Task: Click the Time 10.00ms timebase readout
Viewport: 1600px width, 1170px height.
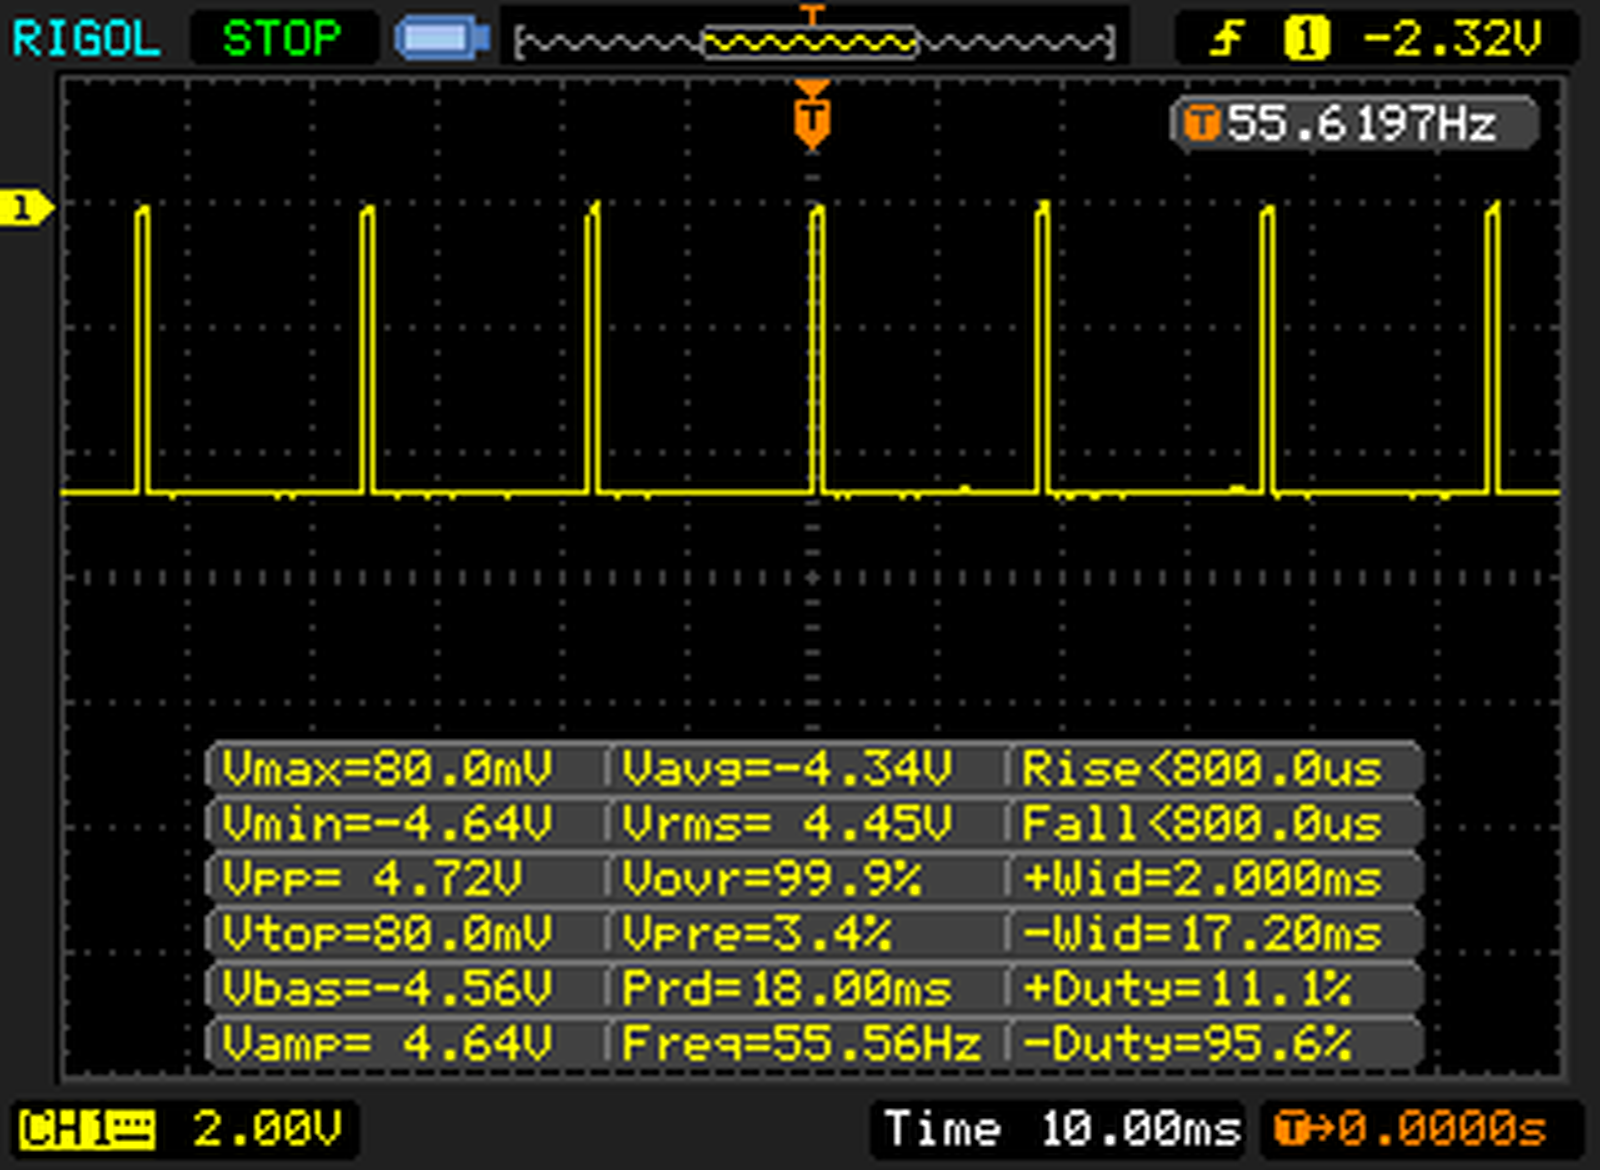Action: [x=1062, y=1129]
